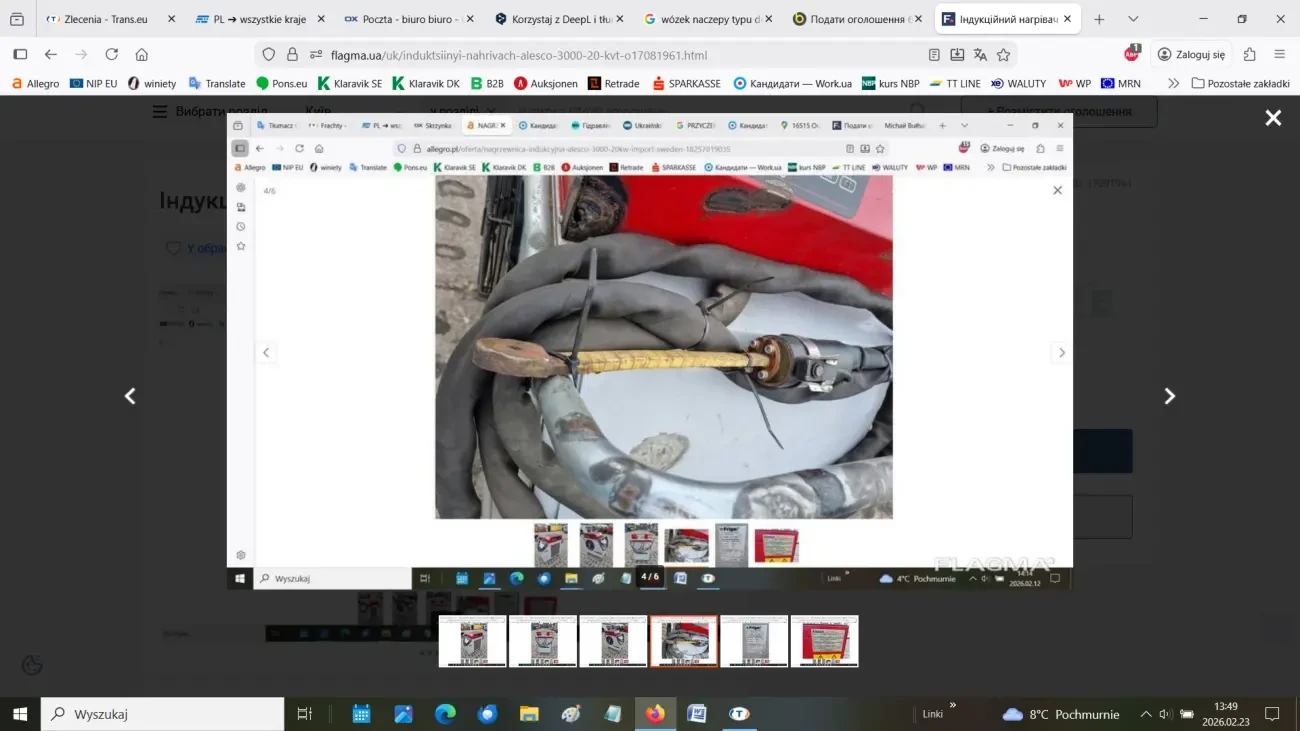
Task: Open the kurs NBP bookmark
Action: 891,84
